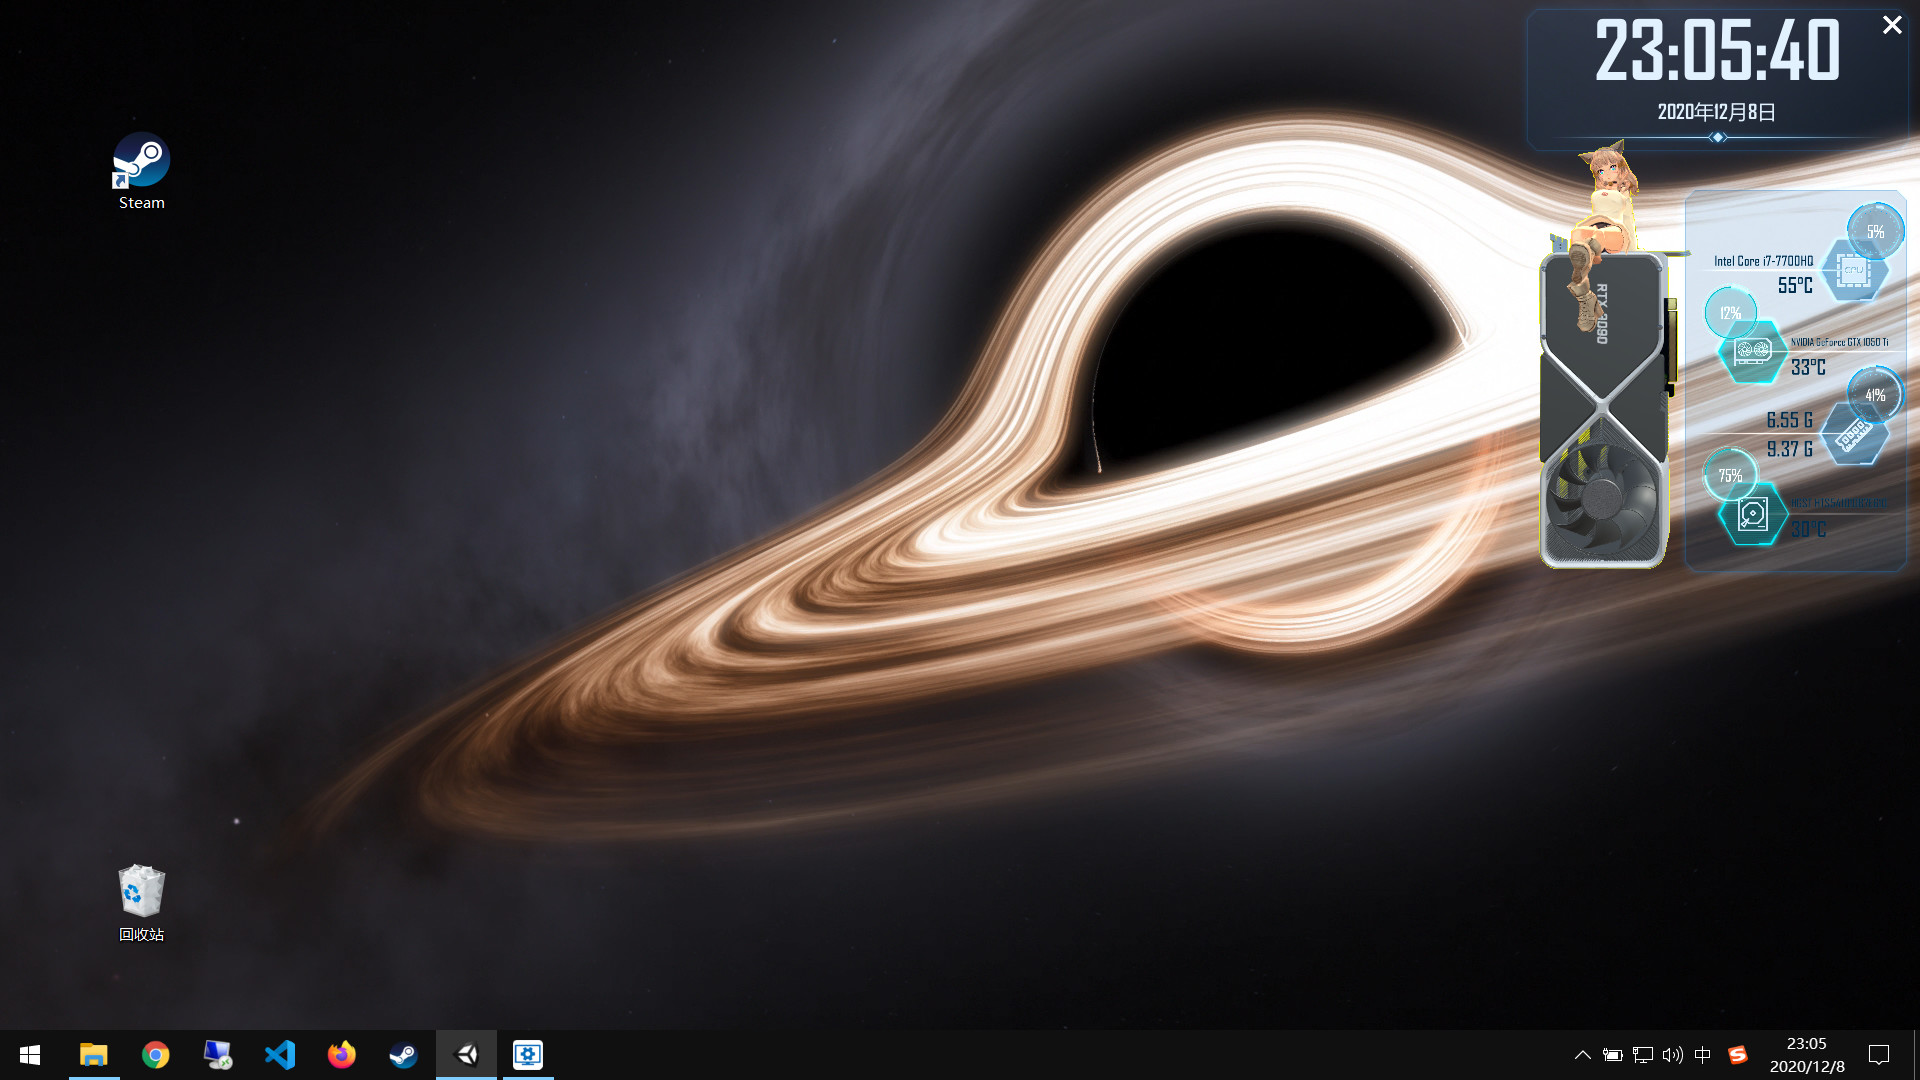
Task: Open the Action Center notifications icon
Action: coord(1879,1055)
